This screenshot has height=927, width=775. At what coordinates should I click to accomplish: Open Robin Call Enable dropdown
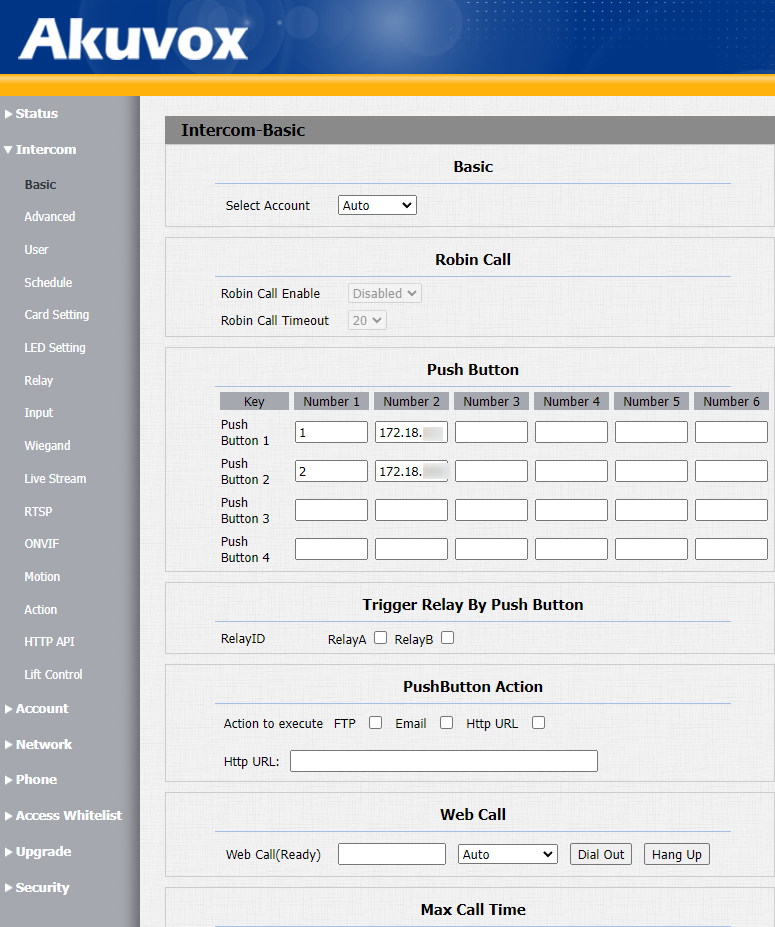click(384, 293)
